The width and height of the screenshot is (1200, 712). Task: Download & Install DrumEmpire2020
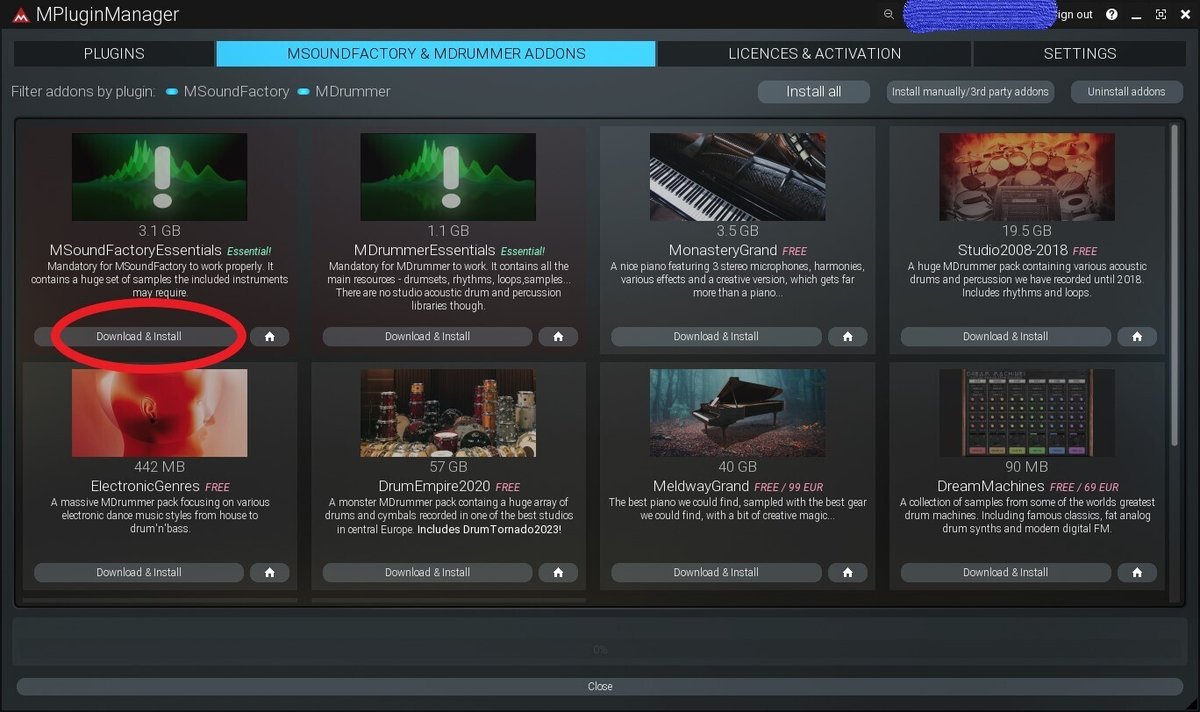pyautogui.click(x=428, y=573)
